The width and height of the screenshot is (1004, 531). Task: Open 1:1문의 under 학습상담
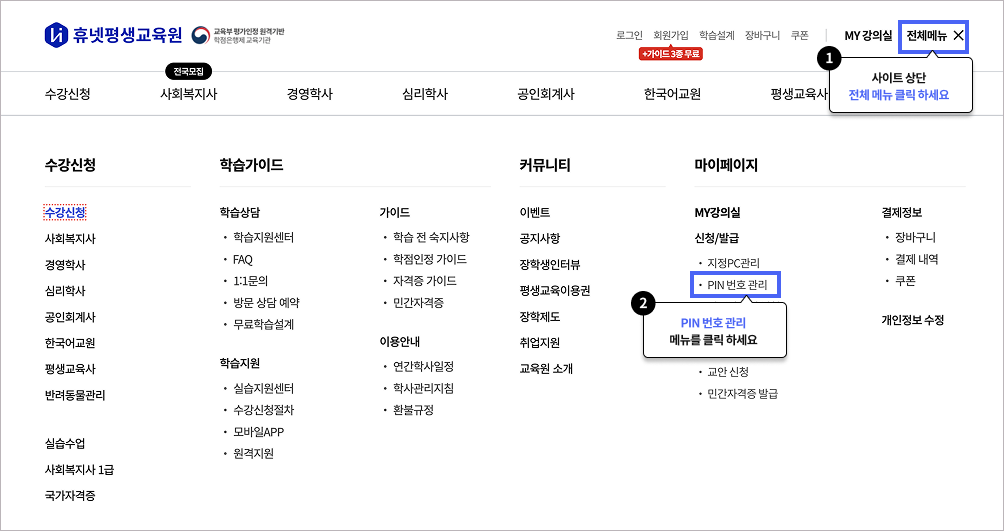250,281
